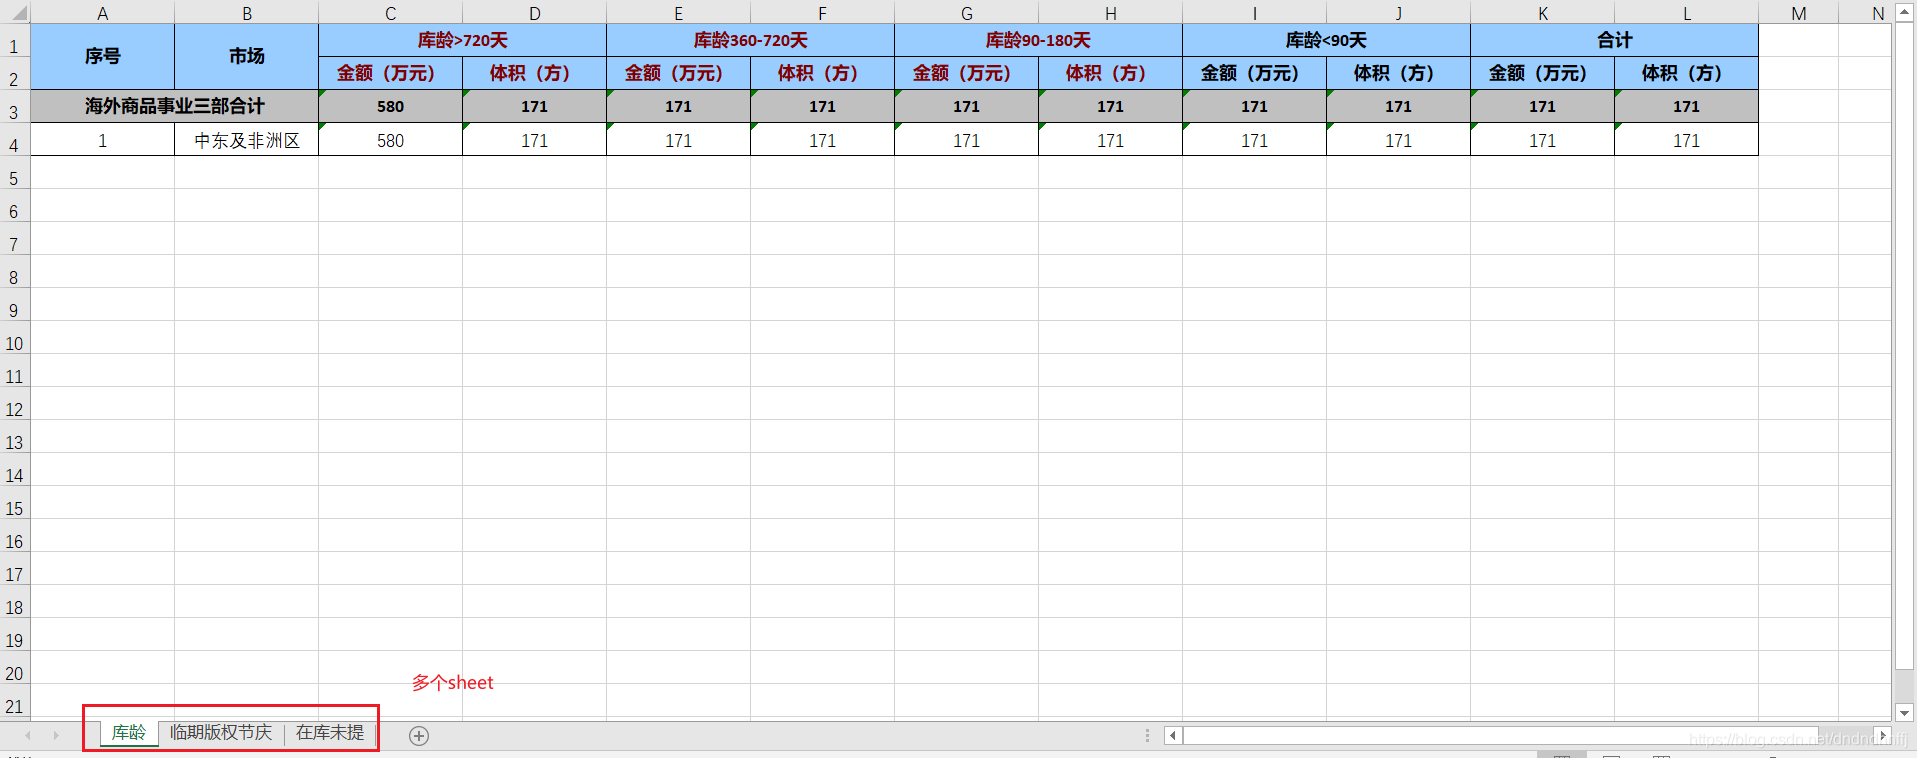Click 金额（万元）in column K
Viewport: 1917px width, 758px height.
point(1543,73)
